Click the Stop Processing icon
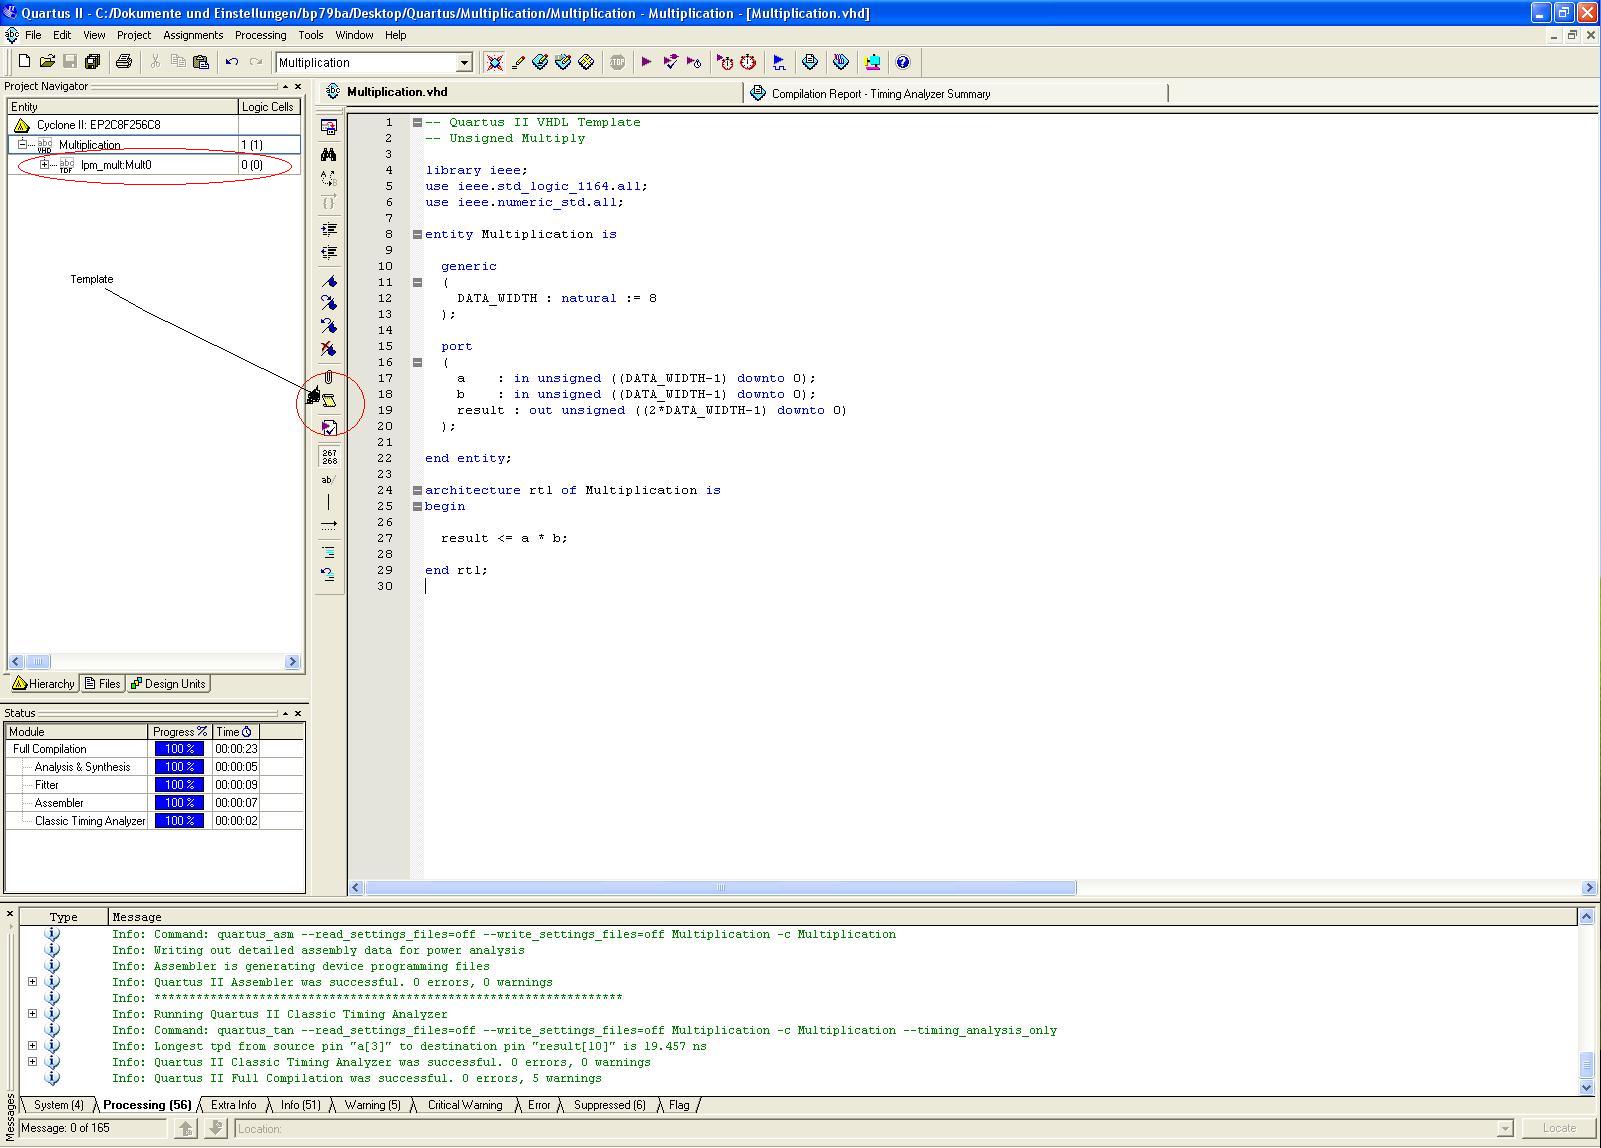The width and height of the screenshot is (1601, 1148). pyautogui.click(x=618, y=62)
